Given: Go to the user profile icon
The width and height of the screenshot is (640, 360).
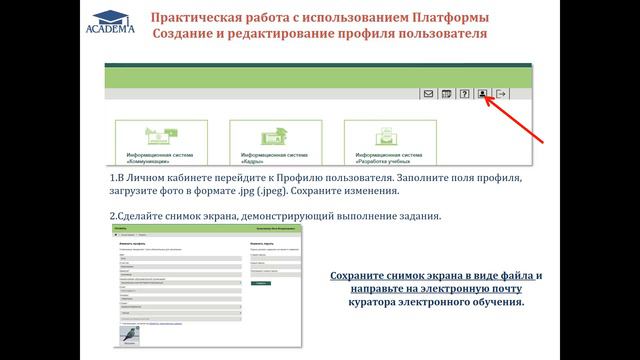Looking at the screenshot, I should [x=482, y=94].
